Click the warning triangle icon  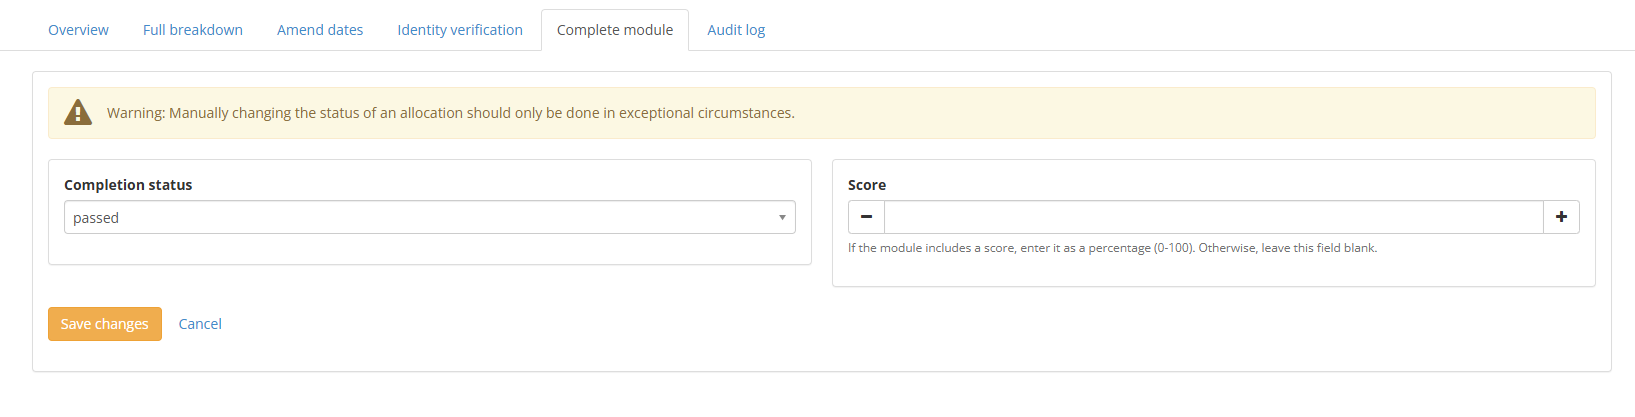(x=78, y=112)
